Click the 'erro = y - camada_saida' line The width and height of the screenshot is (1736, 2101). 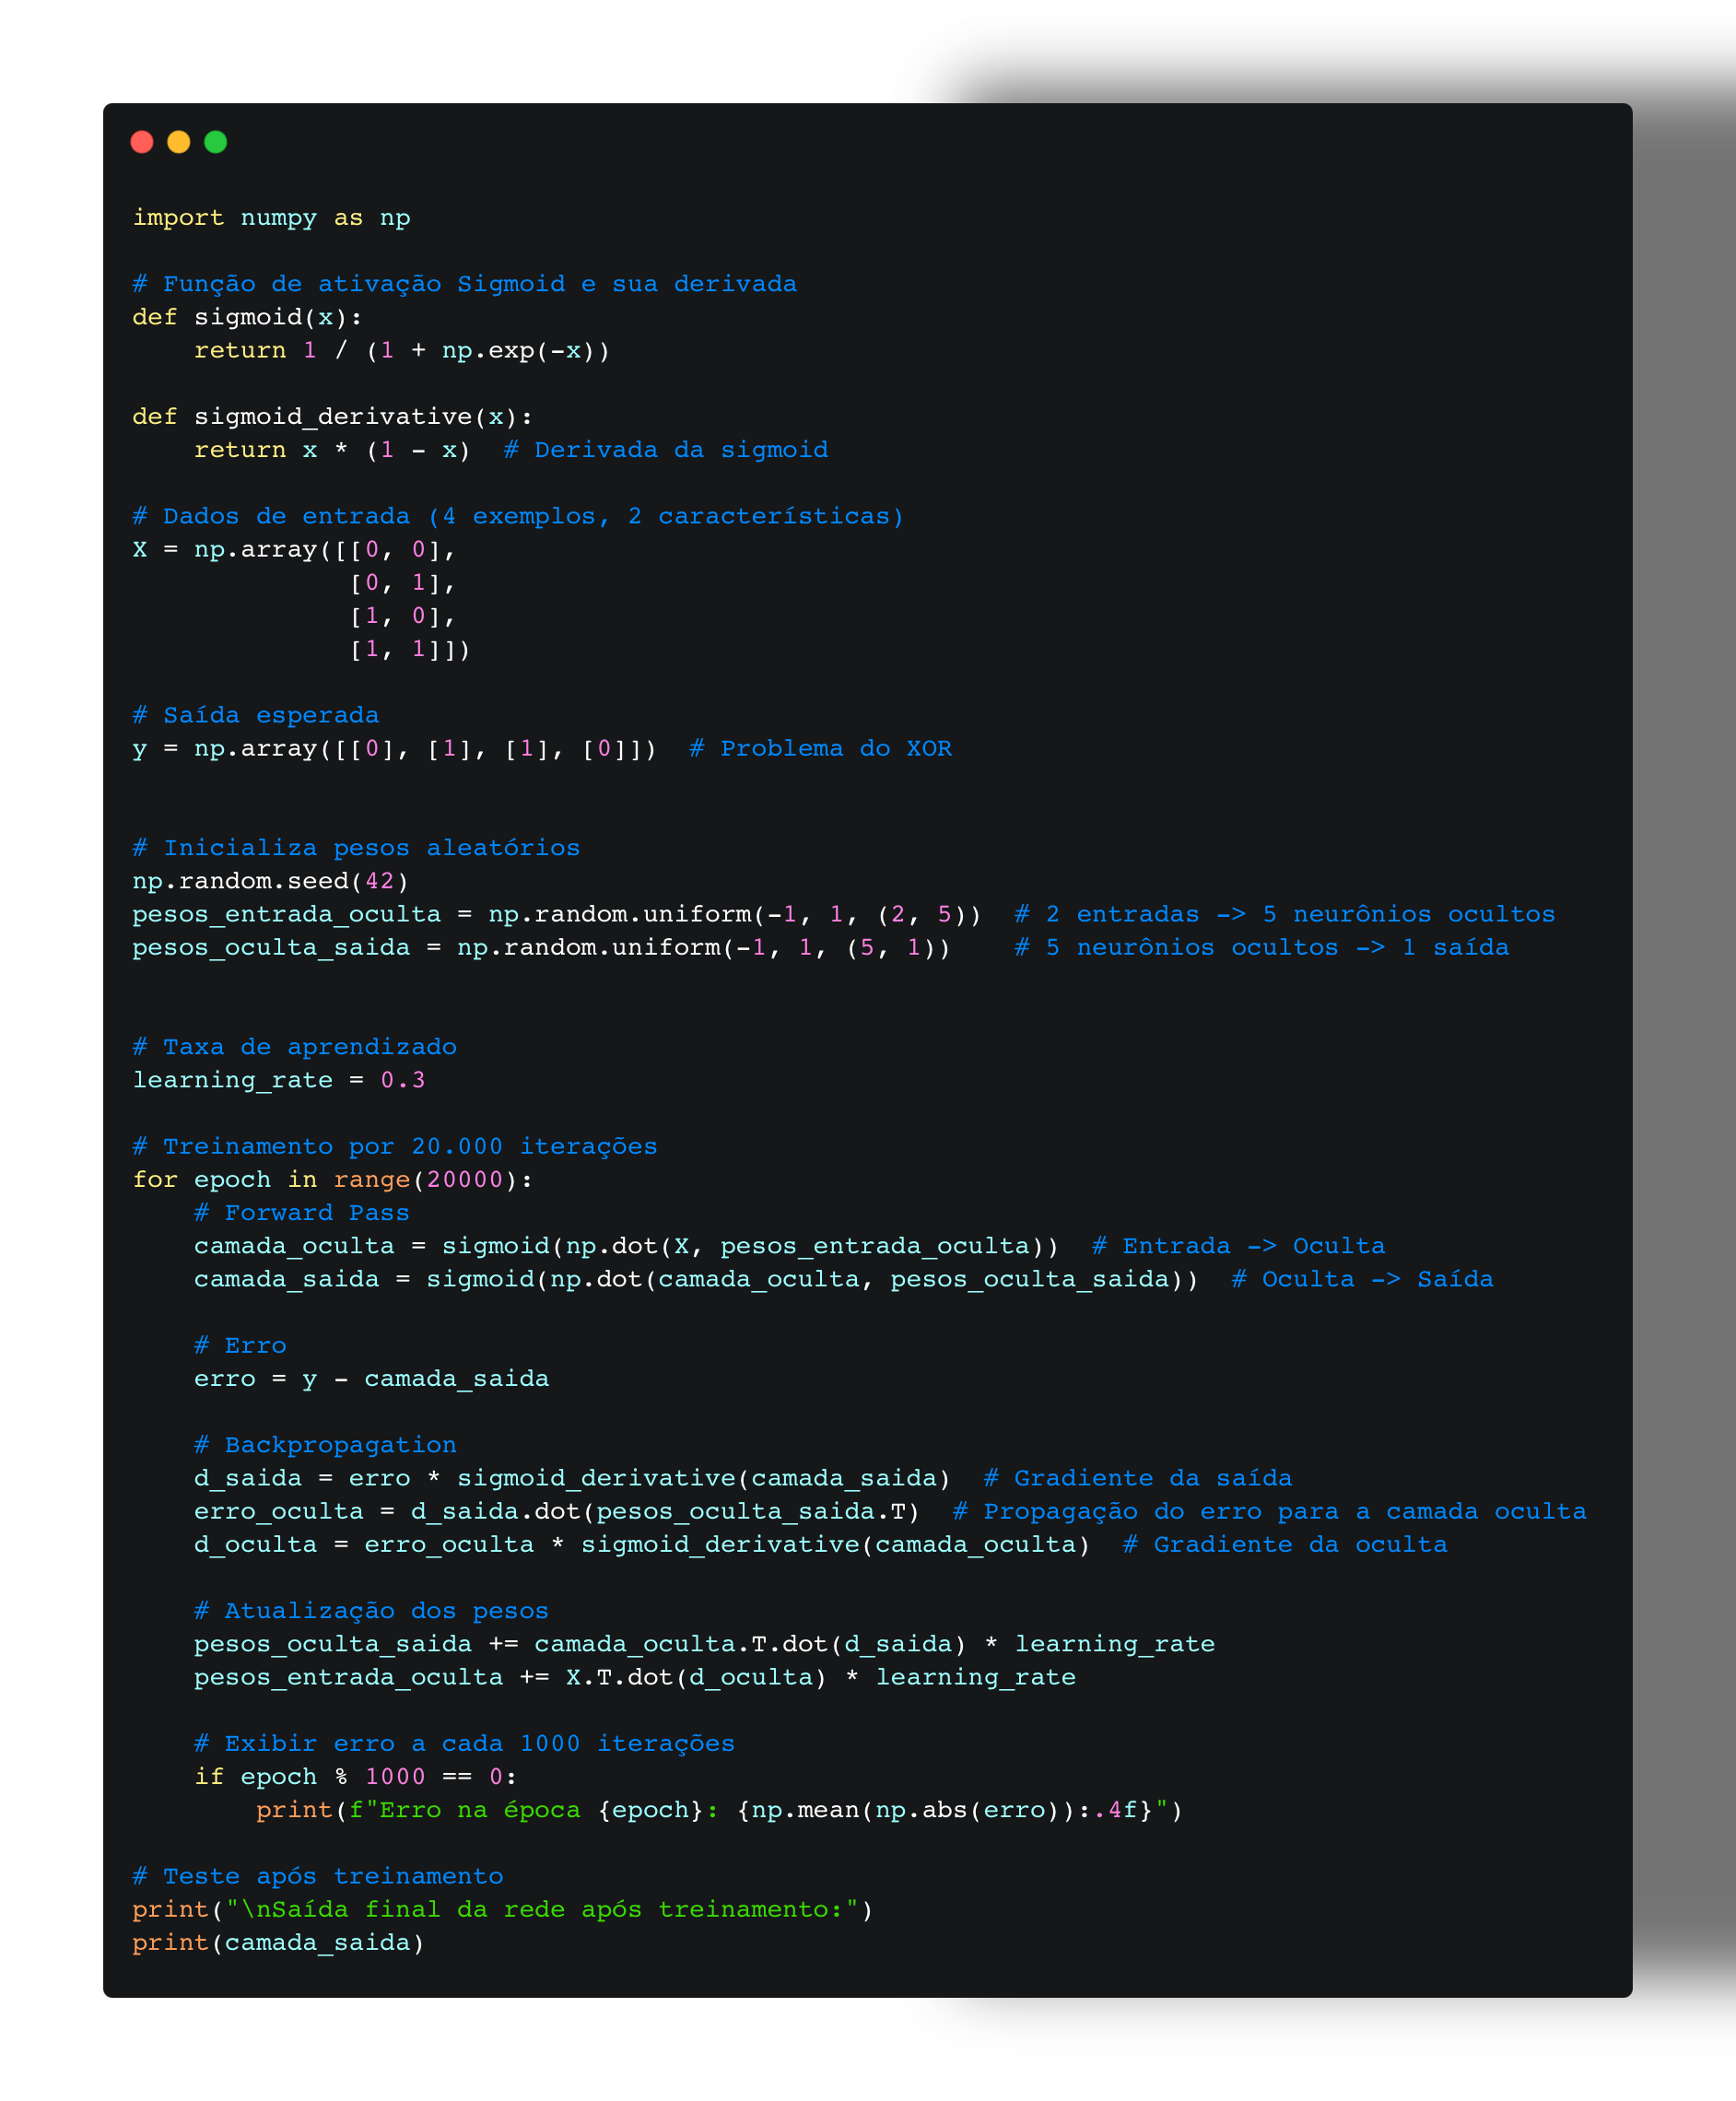click(371, 1379)
